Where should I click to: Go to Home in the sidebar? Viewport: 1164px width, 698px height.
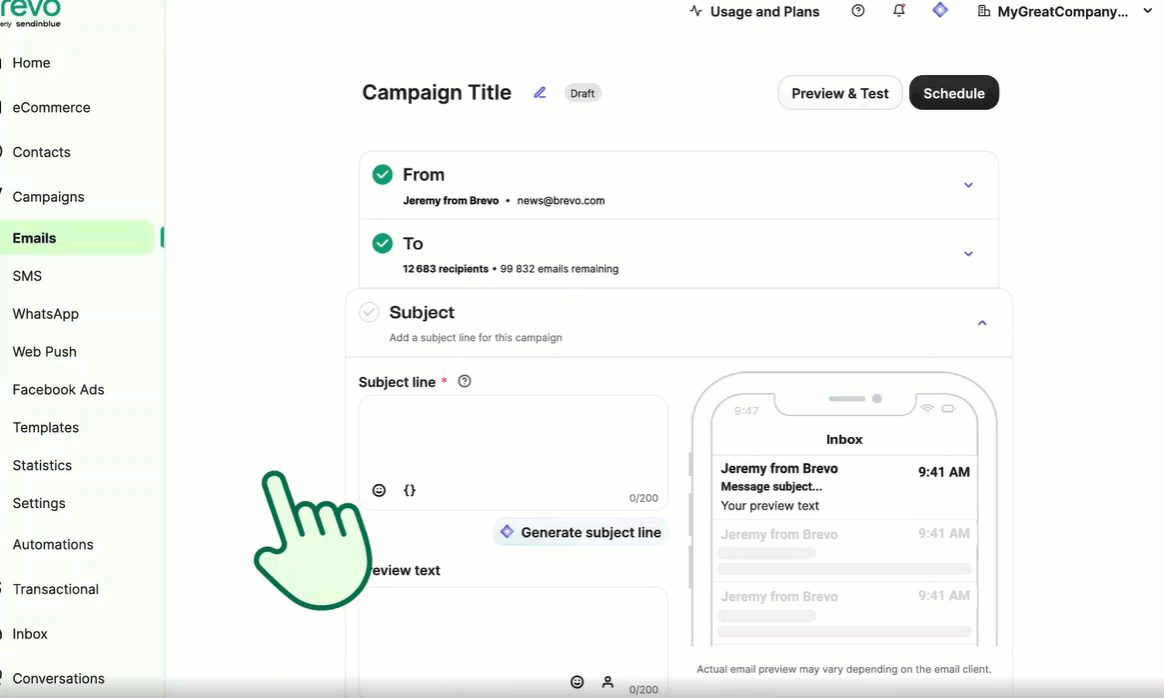point(31,63)
